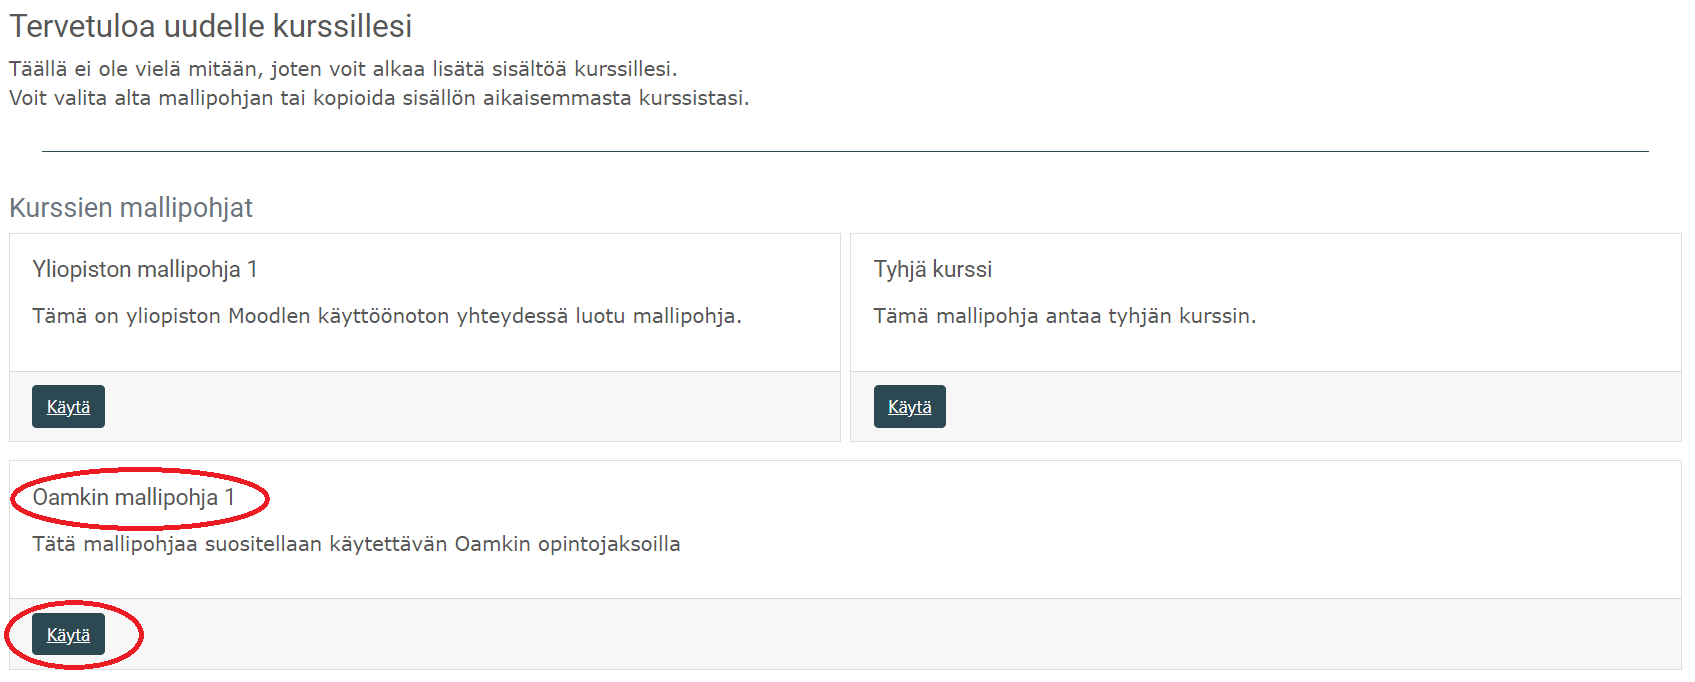Click the "Tervetuloa uudelle kurssillesi" page heading

[211, 26]
